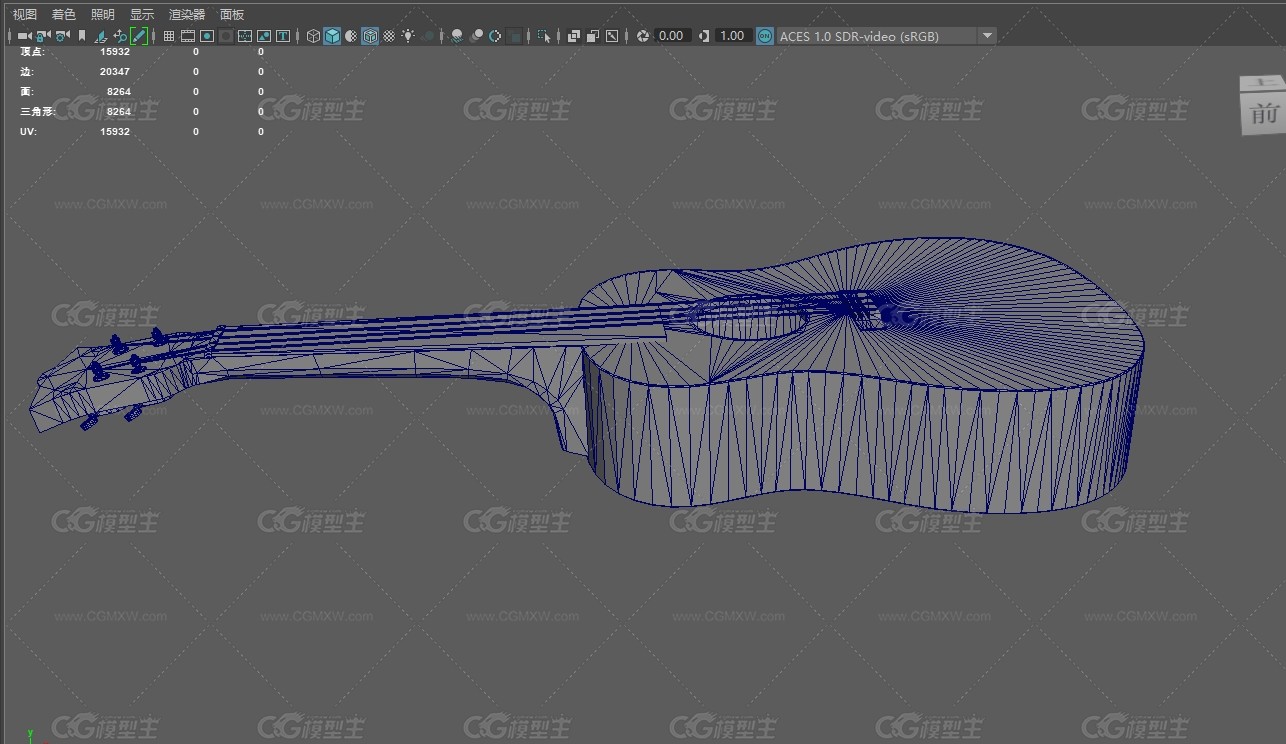Click the Exposure value field 0.00
The image size is (1286, 744).
672,35
